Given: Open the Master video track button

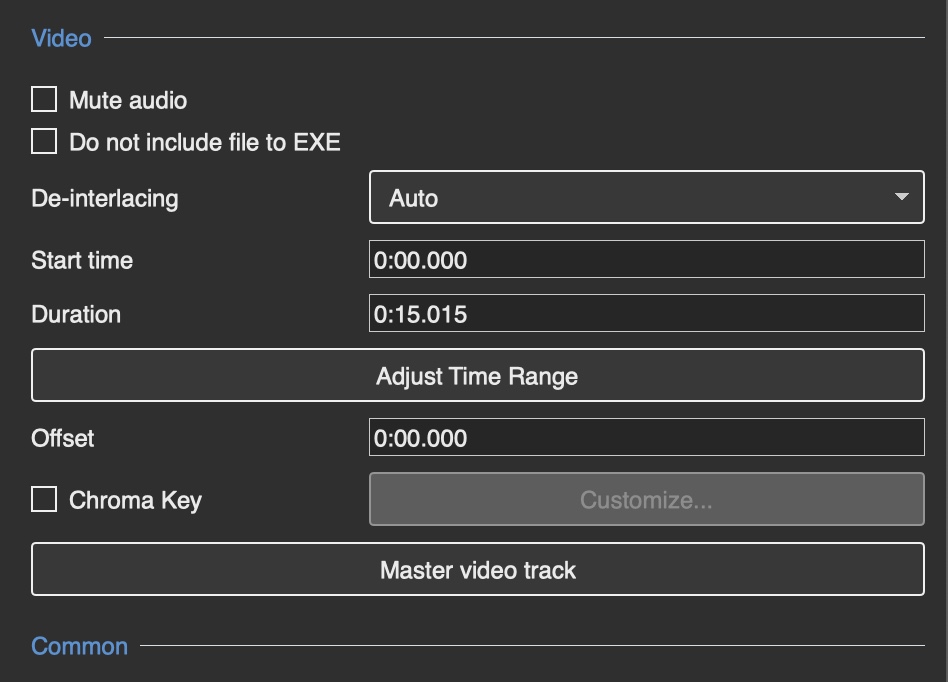Looking at the screenshot, I should [x=478, y=570].
